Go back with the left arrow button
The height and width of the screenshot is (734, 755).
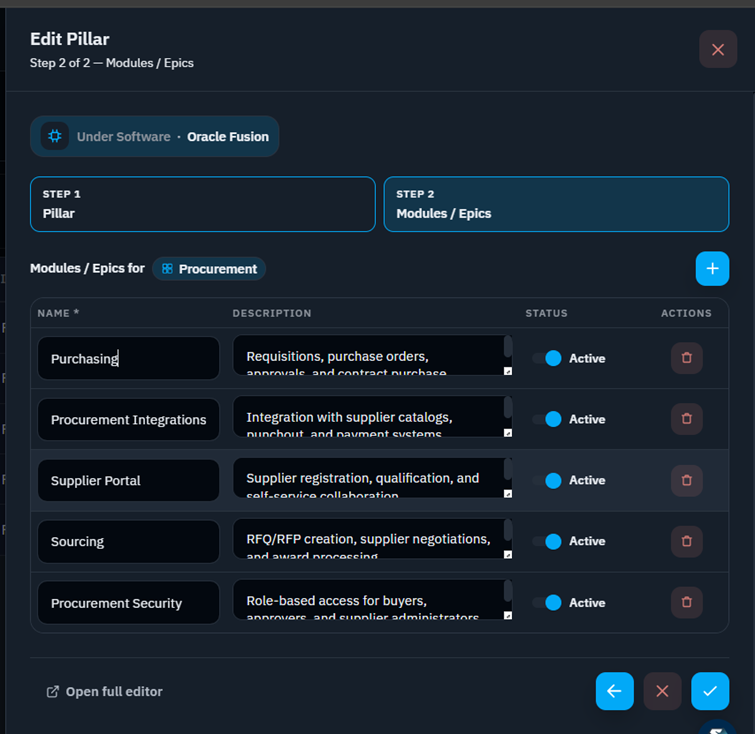[x=614, y=691]
